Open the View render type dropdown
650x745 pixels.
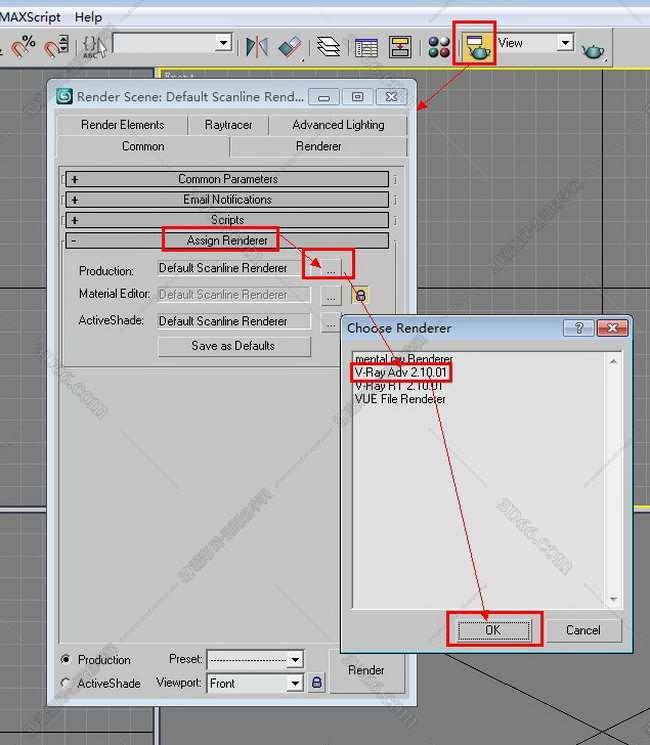pos(565,43)
